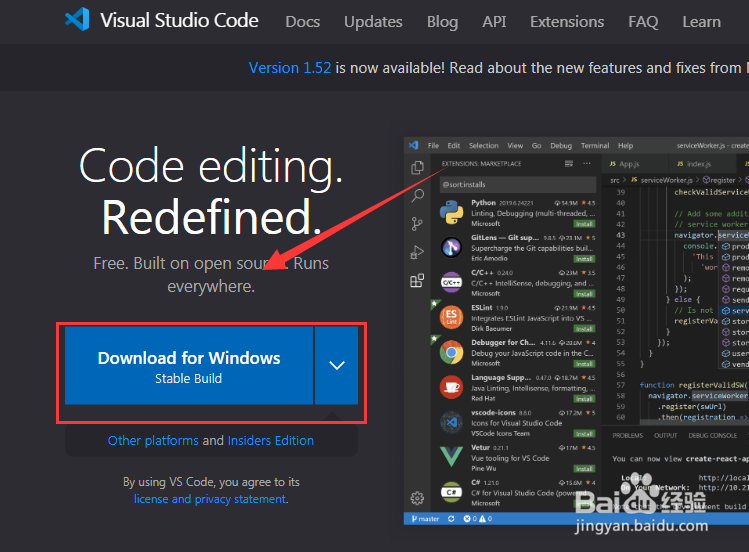Click the Vetur extension icon
This screenshot has width=749, height=552.
(x=451, y=456)
